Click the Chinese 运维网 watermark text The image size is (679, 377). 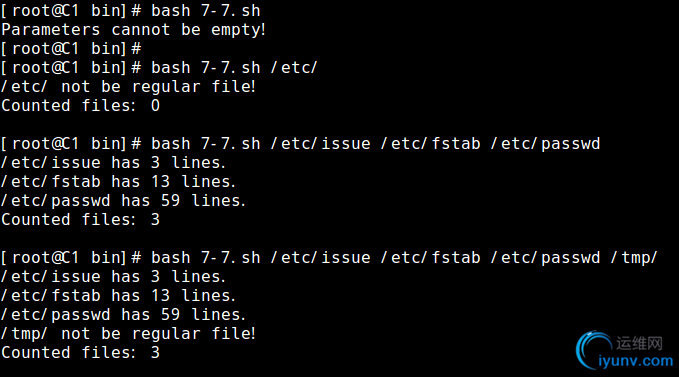point(640,343)
